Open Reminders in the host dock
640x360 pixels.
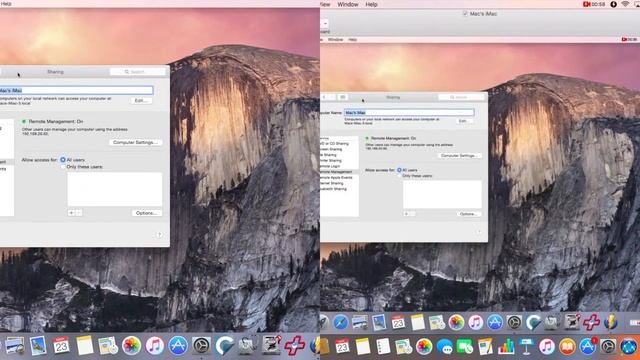pos(383,347)
